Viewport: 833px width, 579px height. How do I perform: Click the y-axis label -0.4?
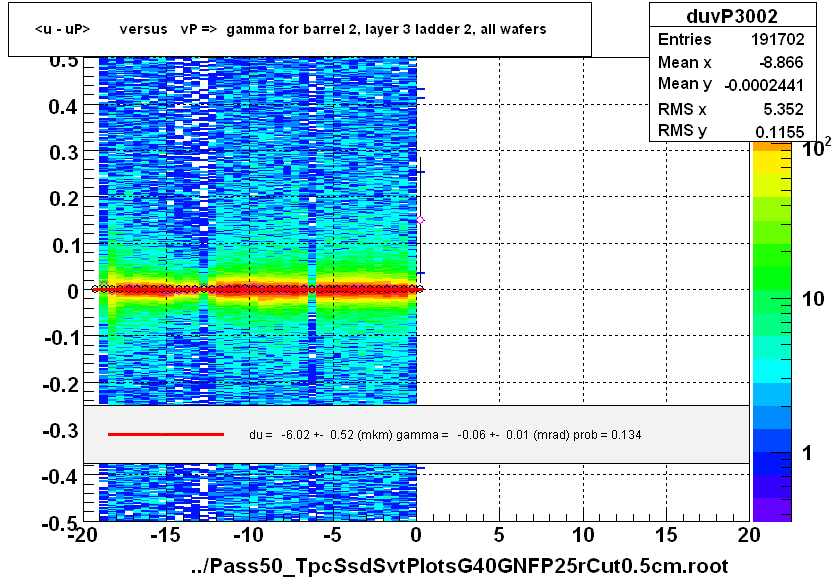[60, 476]
